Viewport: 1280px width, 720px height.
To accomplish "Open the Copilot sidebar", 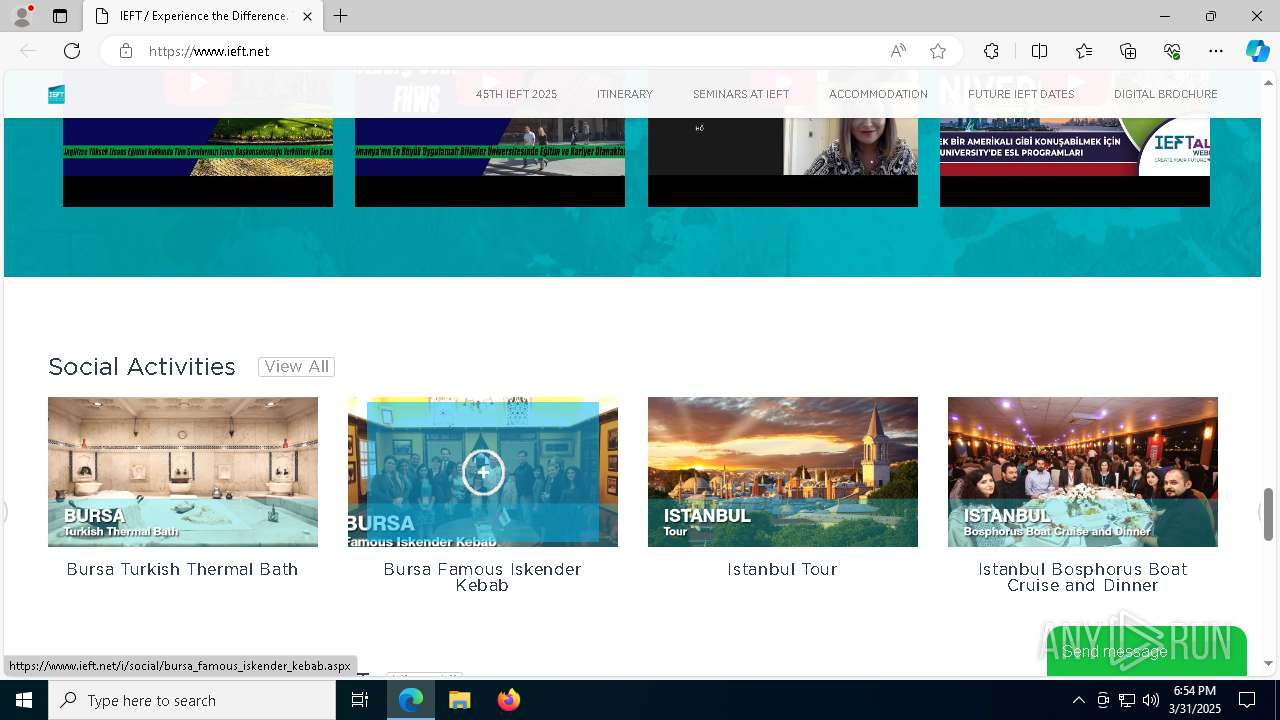I will (1257, 51).
